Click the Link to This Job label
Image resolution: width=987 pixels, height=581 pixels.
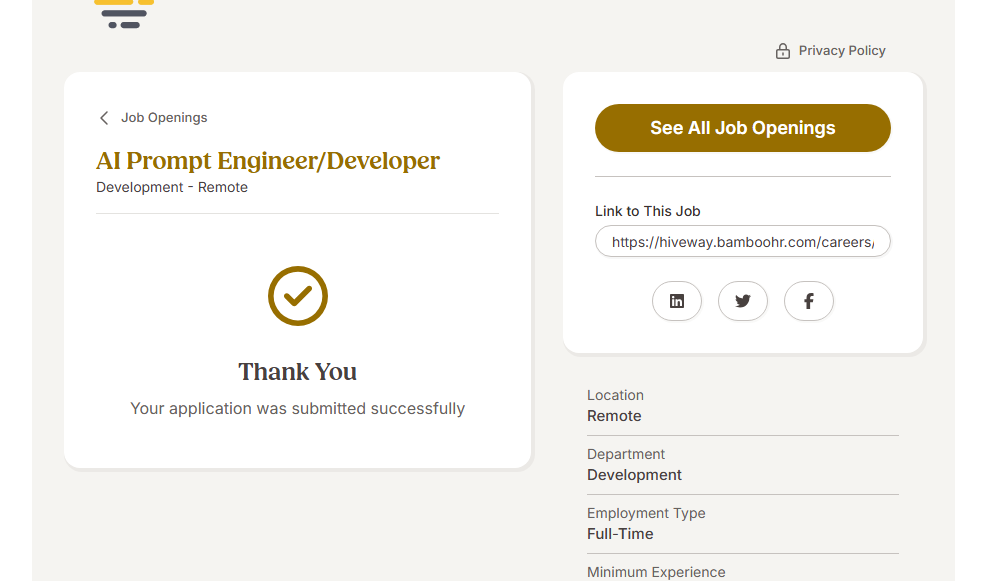pos(648,211)
